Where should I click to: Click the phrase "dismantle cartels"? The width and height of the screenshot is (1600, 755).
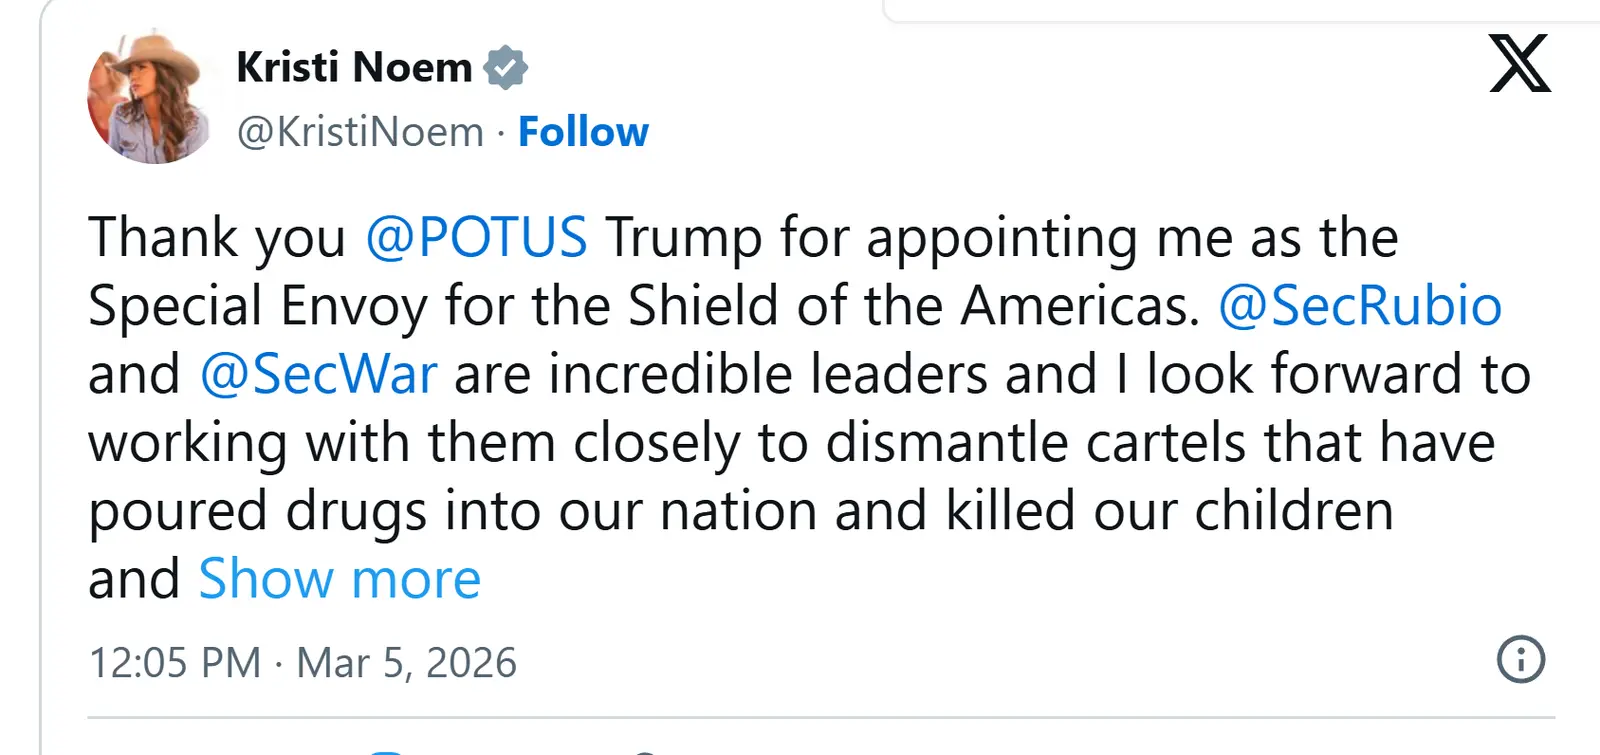[x=1036, y=442]
